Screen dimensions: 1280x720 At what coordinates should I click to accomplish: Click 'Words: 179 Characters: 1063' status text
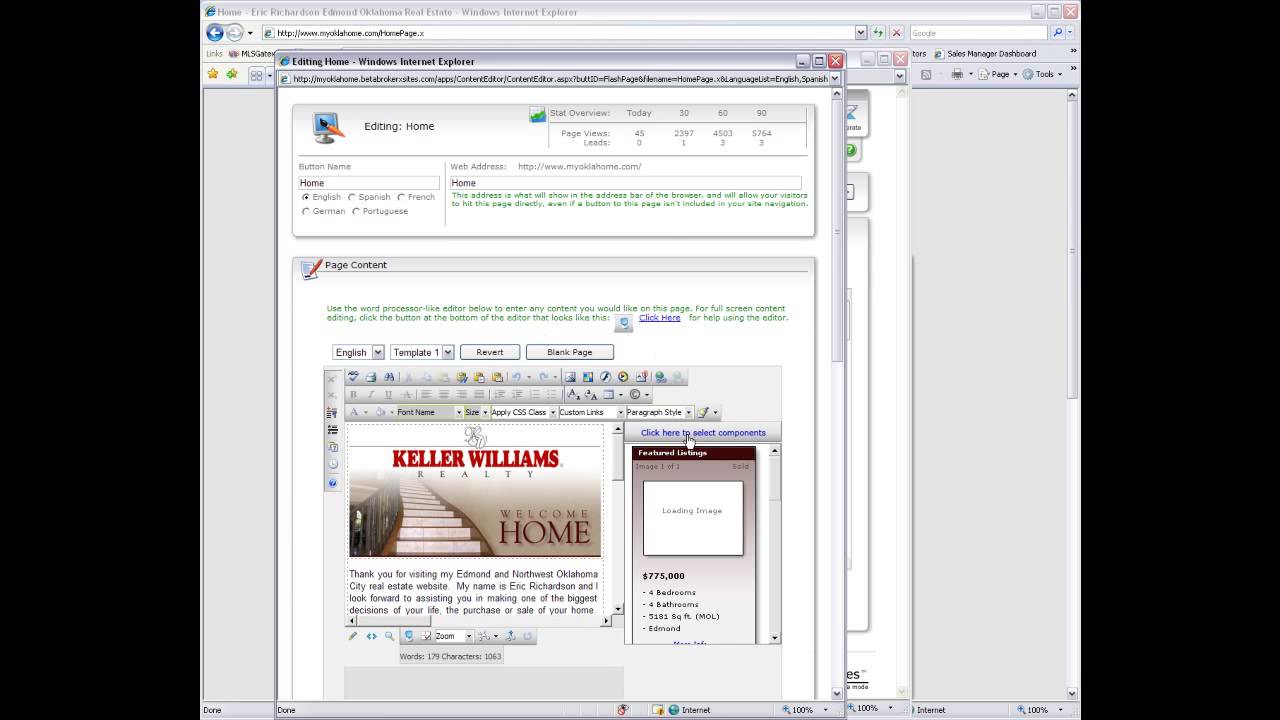451,657
